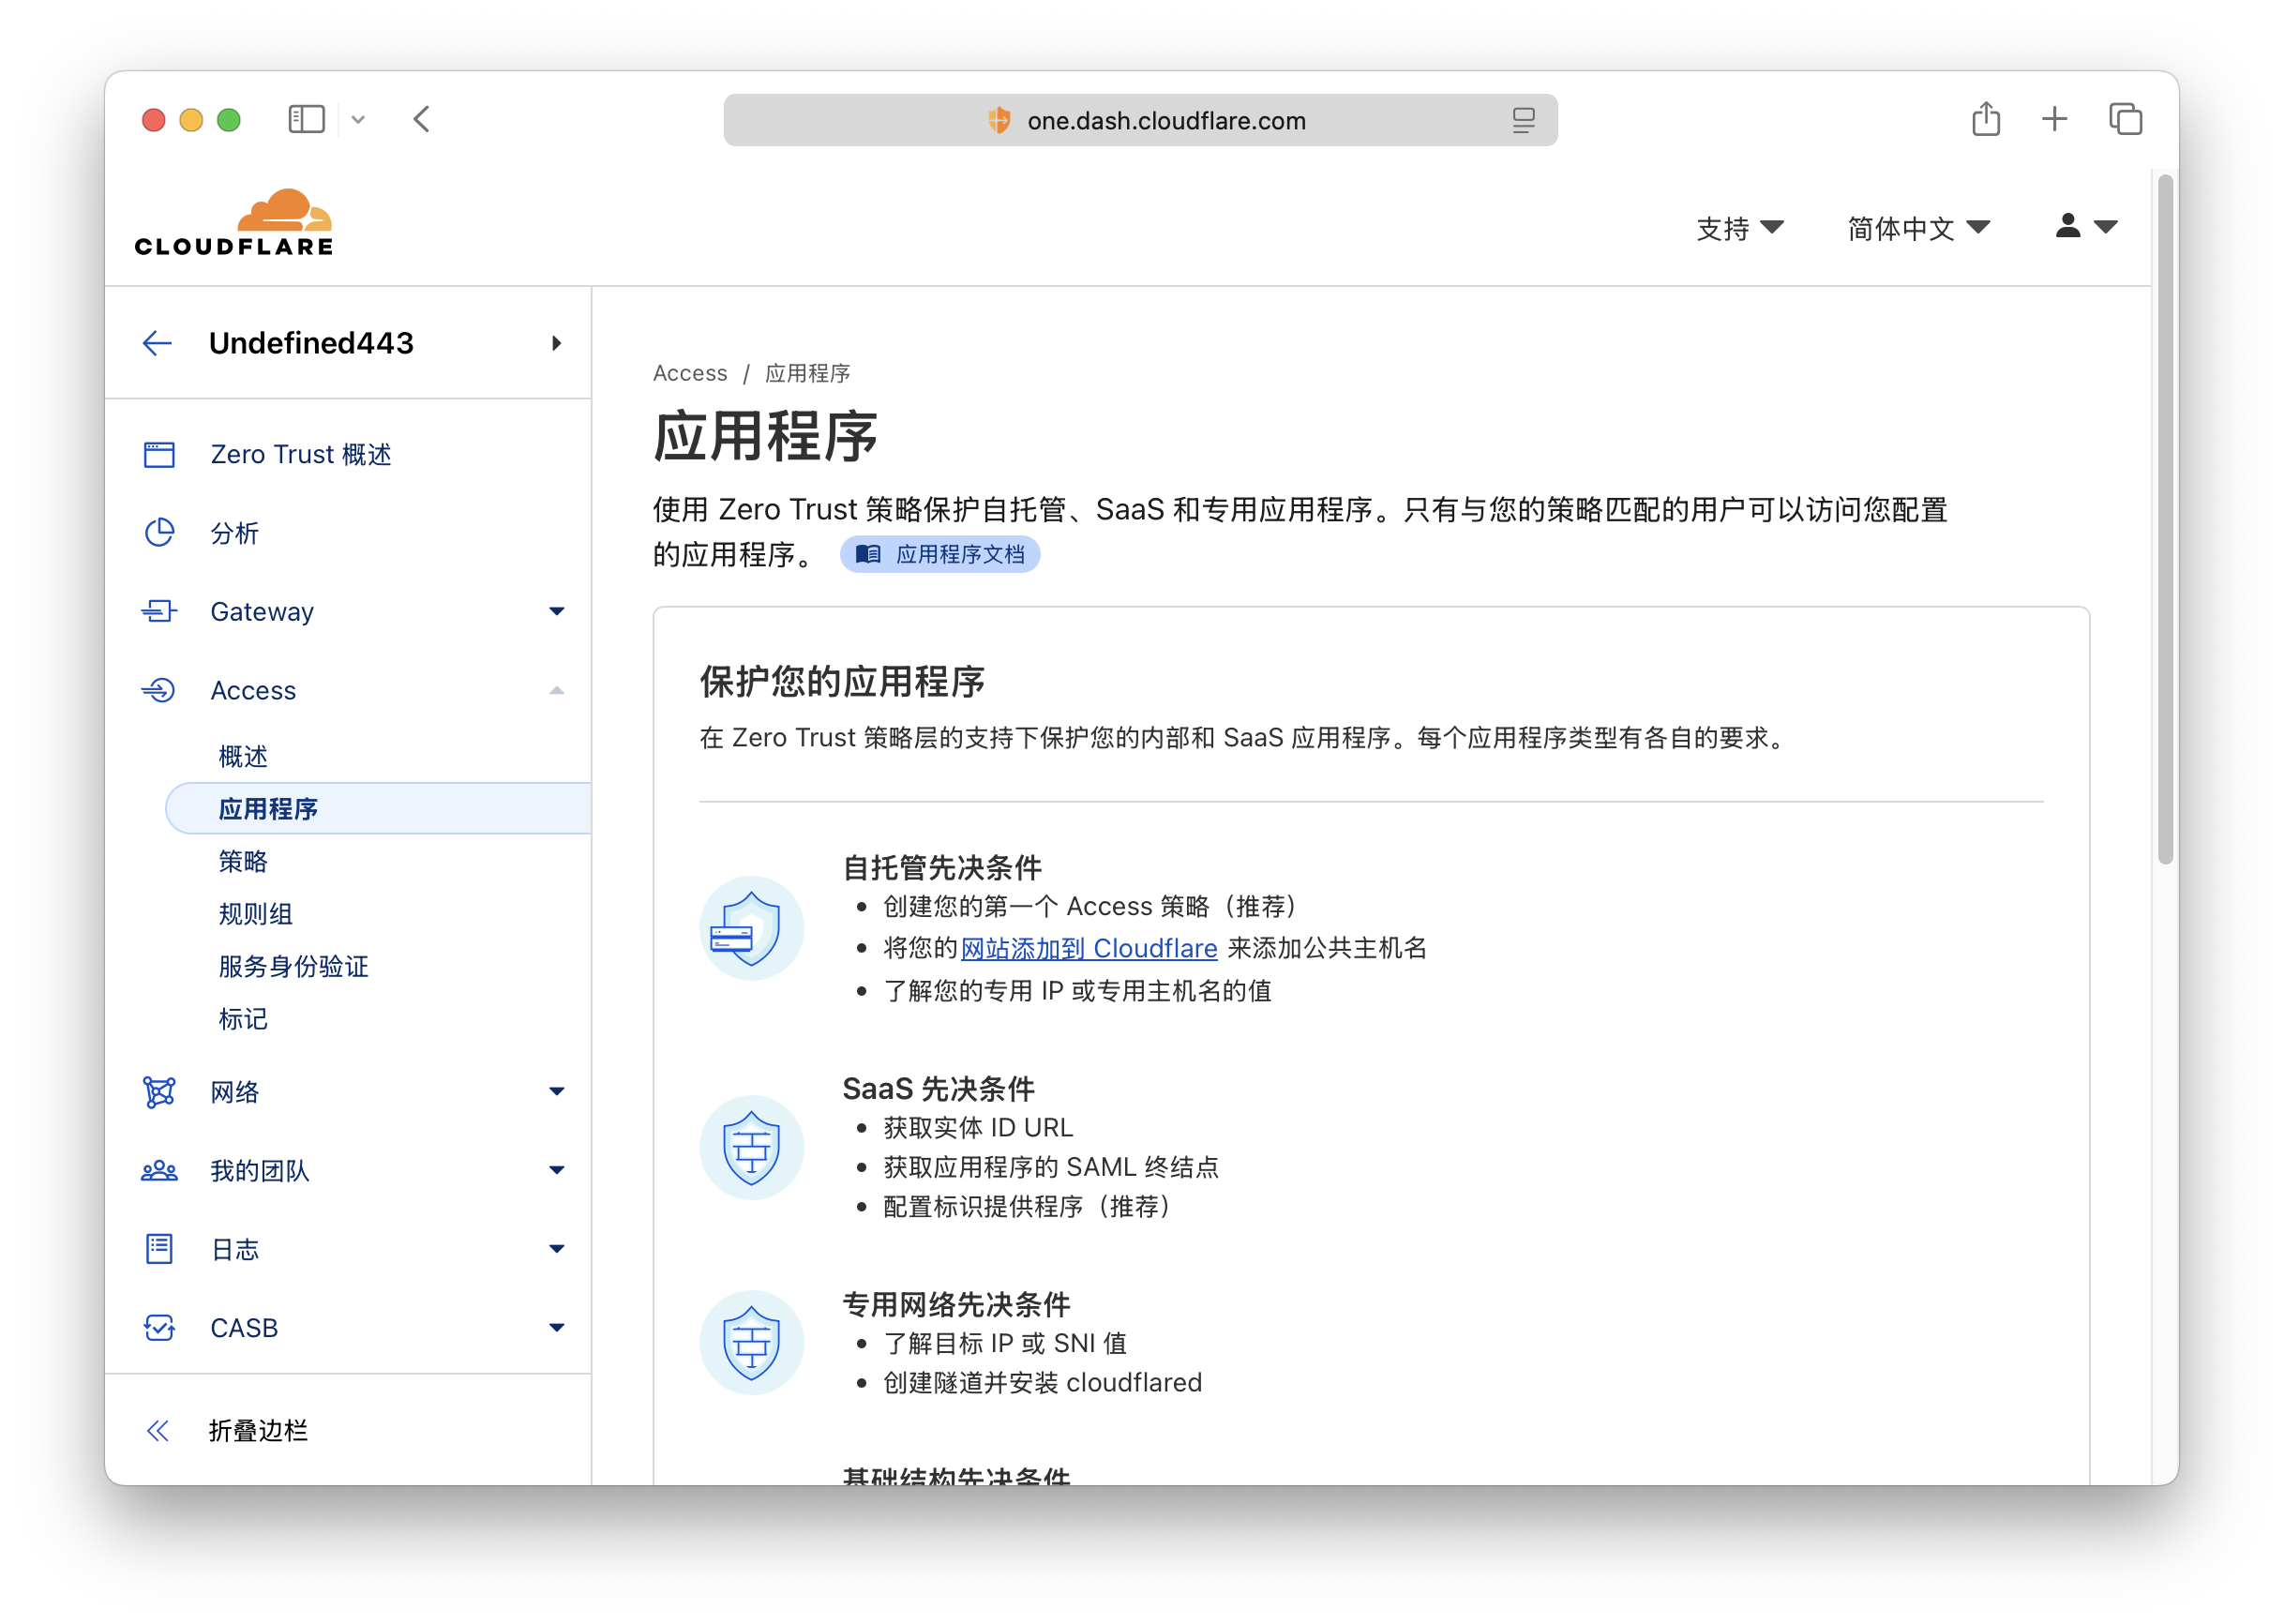Image resolution: width=2284 pixels, height=1624 pixels.
Task: Click the back arrow beside Undefined443
Action: point(157,344)
